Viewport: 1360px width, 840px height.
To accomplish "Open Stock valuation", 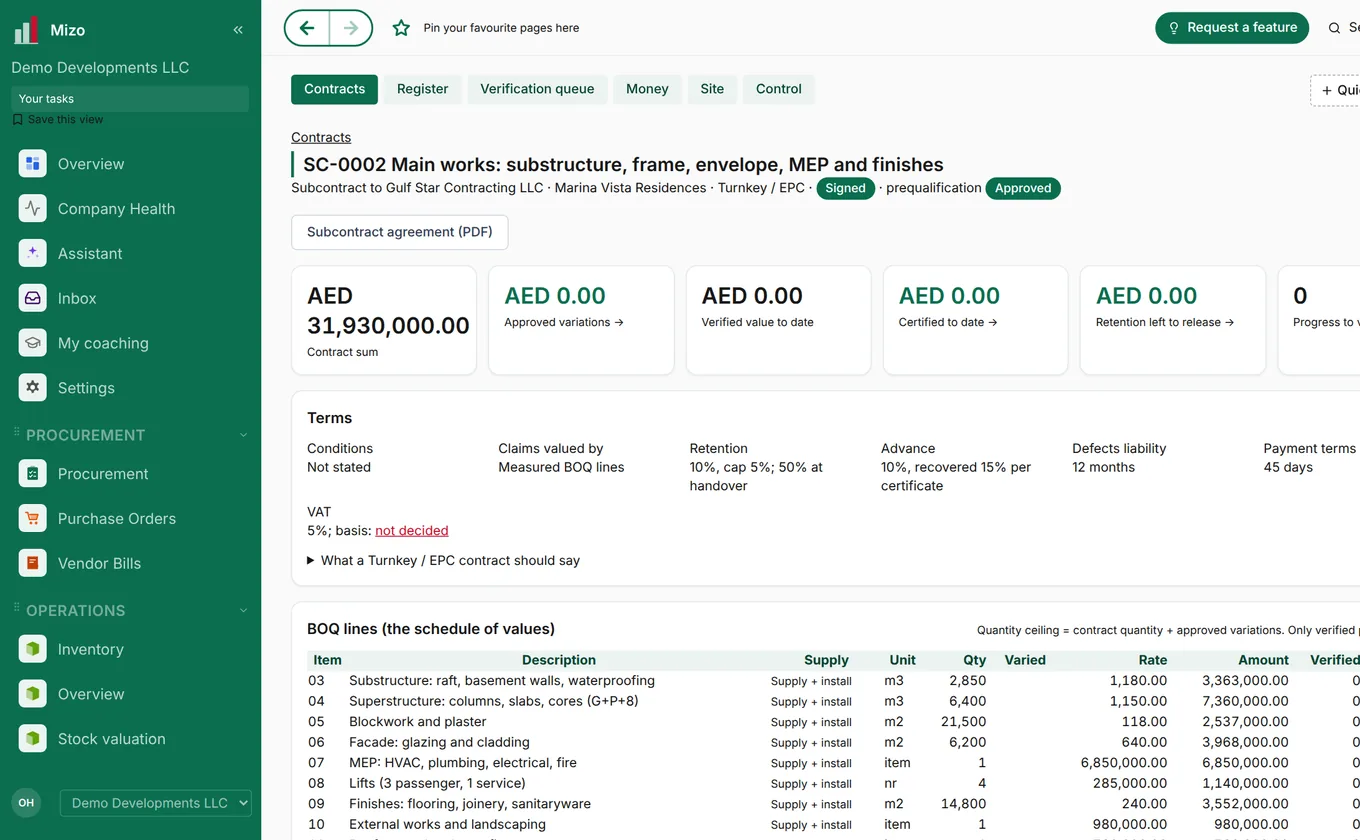I will (x=112, y=739).
